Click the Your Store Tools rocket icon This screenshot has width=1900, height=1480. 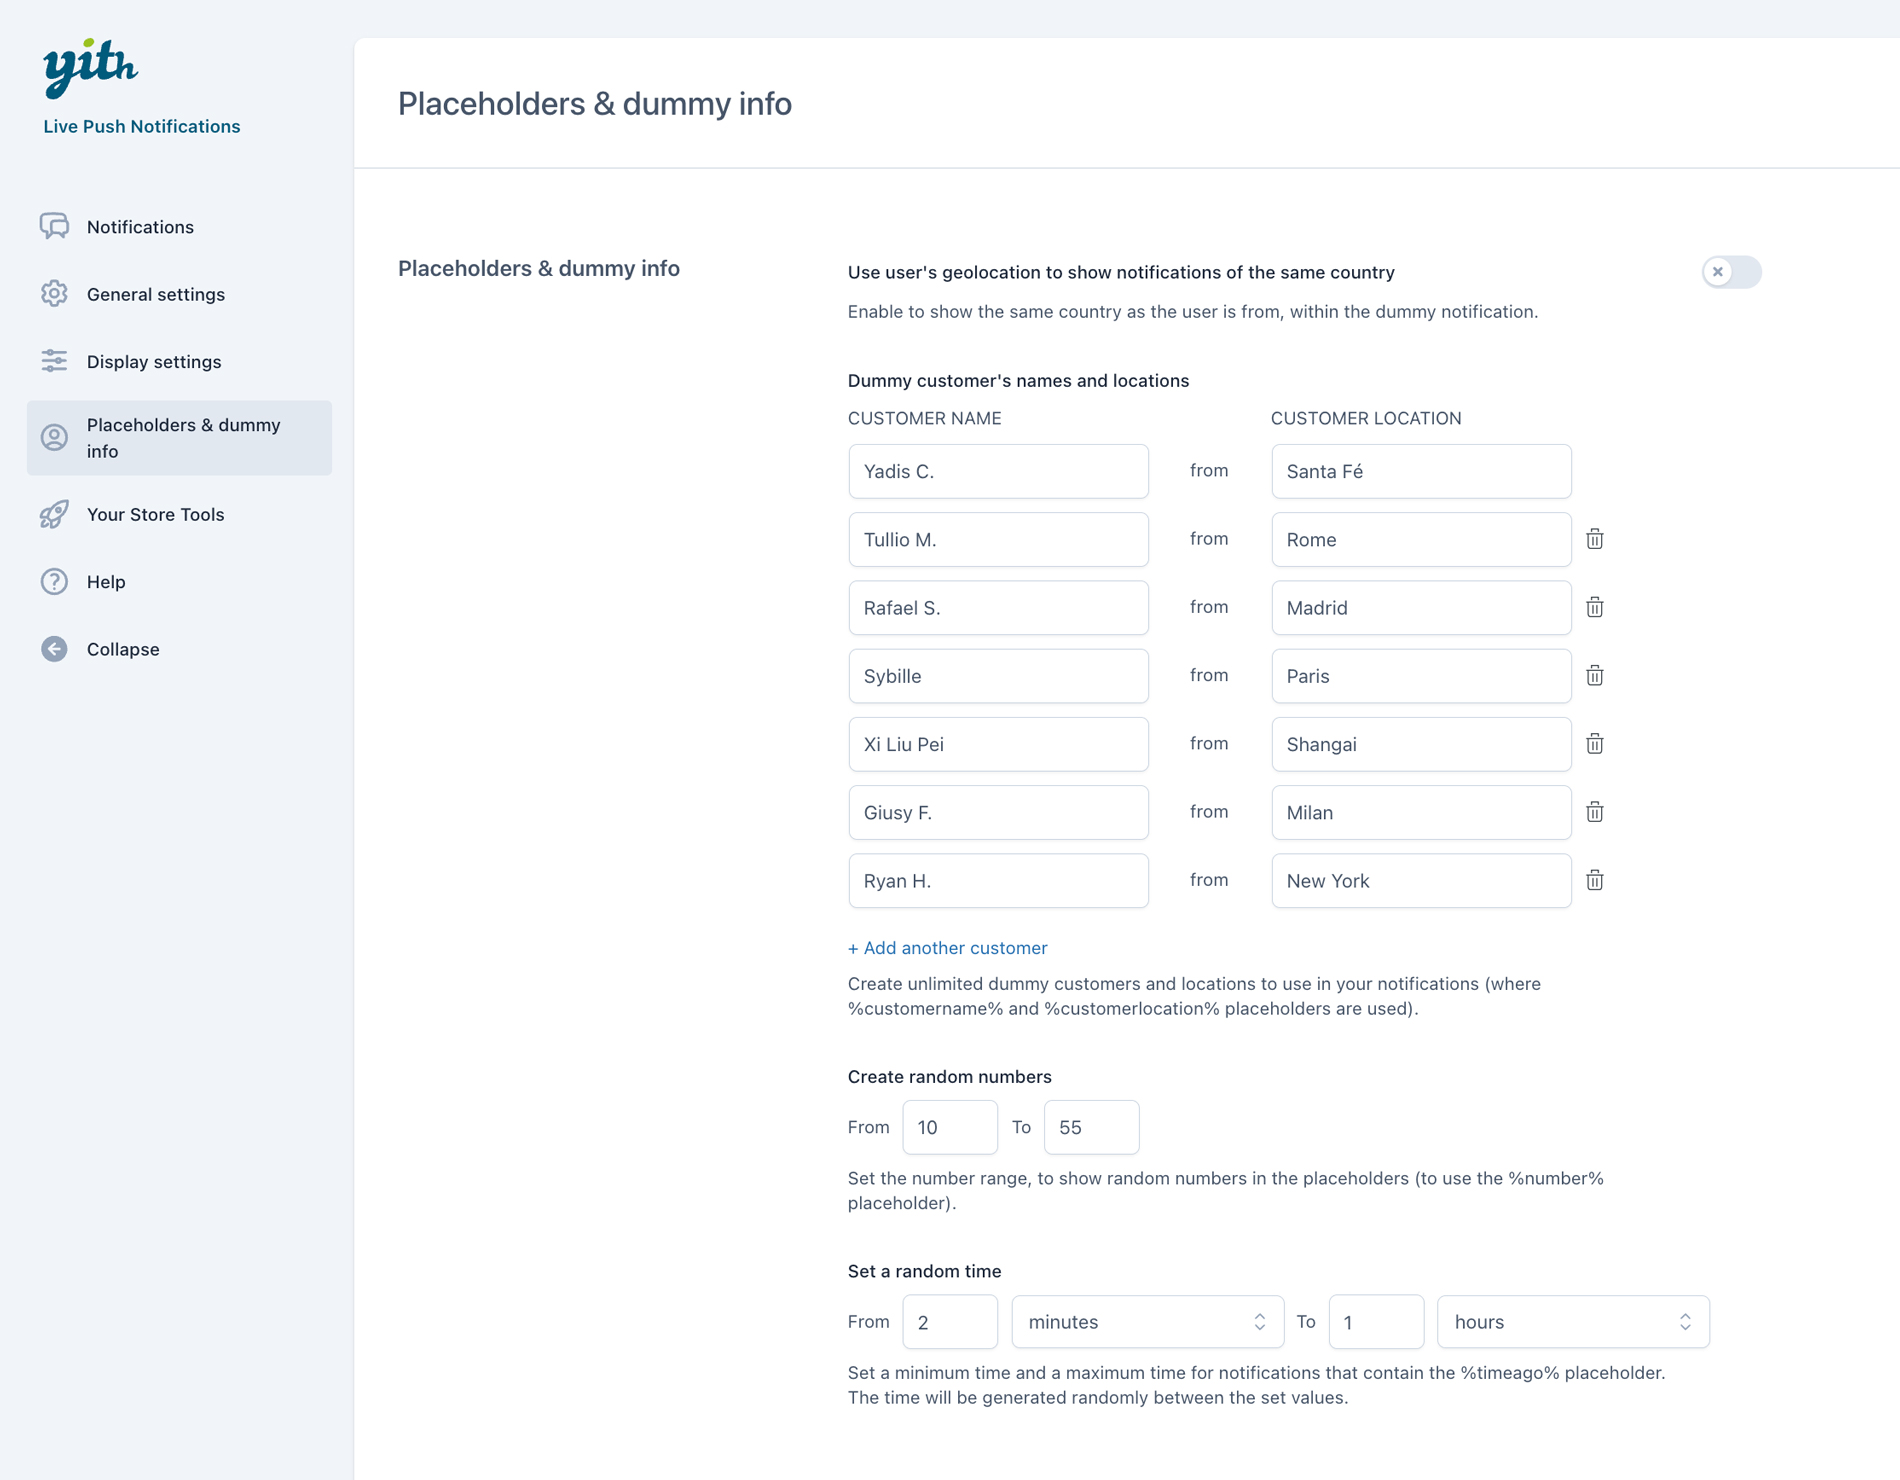click(x=54, y=514)
